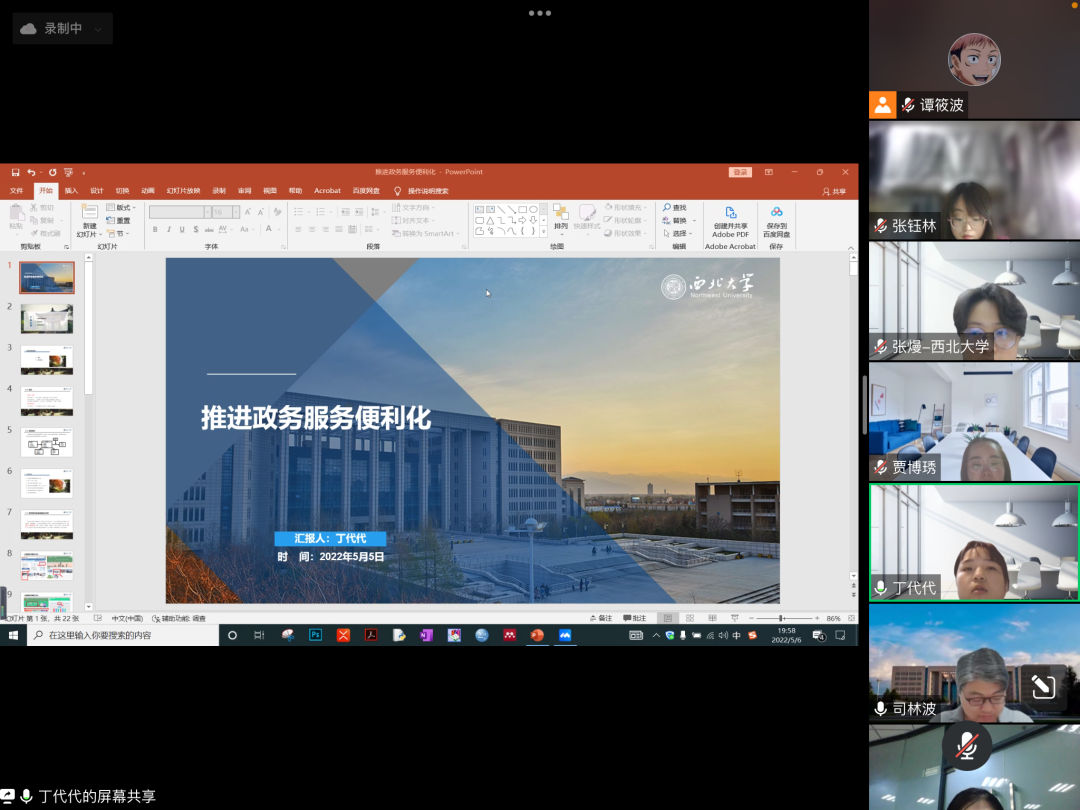
Task: Click Save to Baidu Netdisk icon
Action: click(x=776, y=212)
